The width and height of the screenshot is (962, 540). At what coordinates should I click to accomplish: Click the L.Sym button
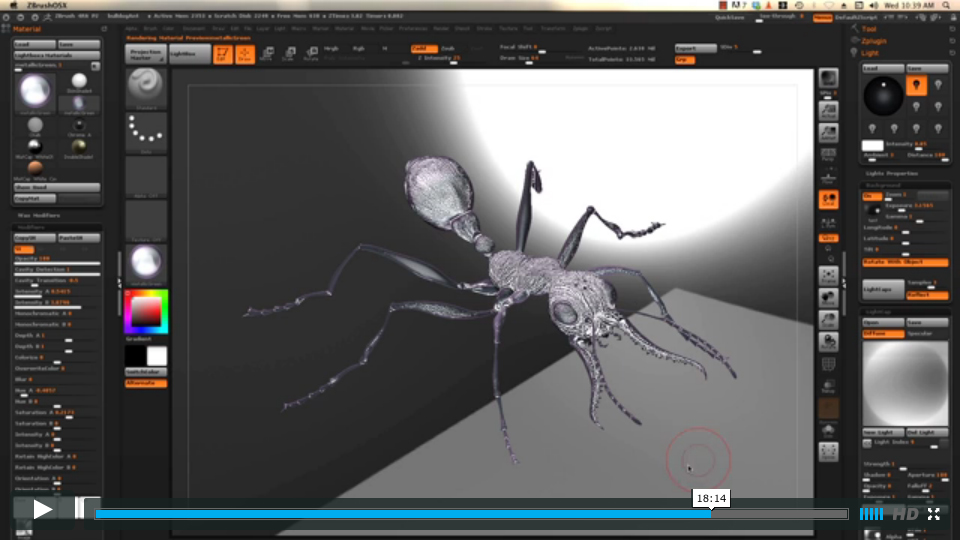tap(828, 222)
